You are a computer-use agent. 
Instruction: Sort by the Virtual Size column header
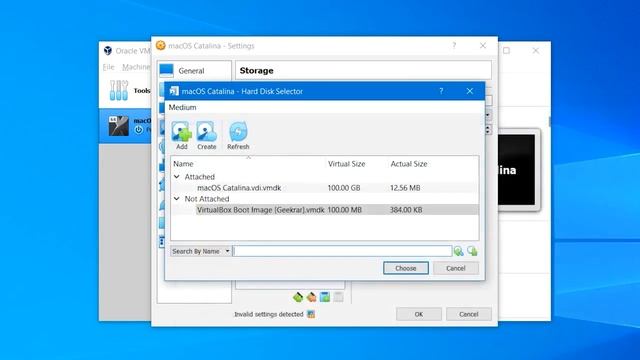(x=347, y=164)
